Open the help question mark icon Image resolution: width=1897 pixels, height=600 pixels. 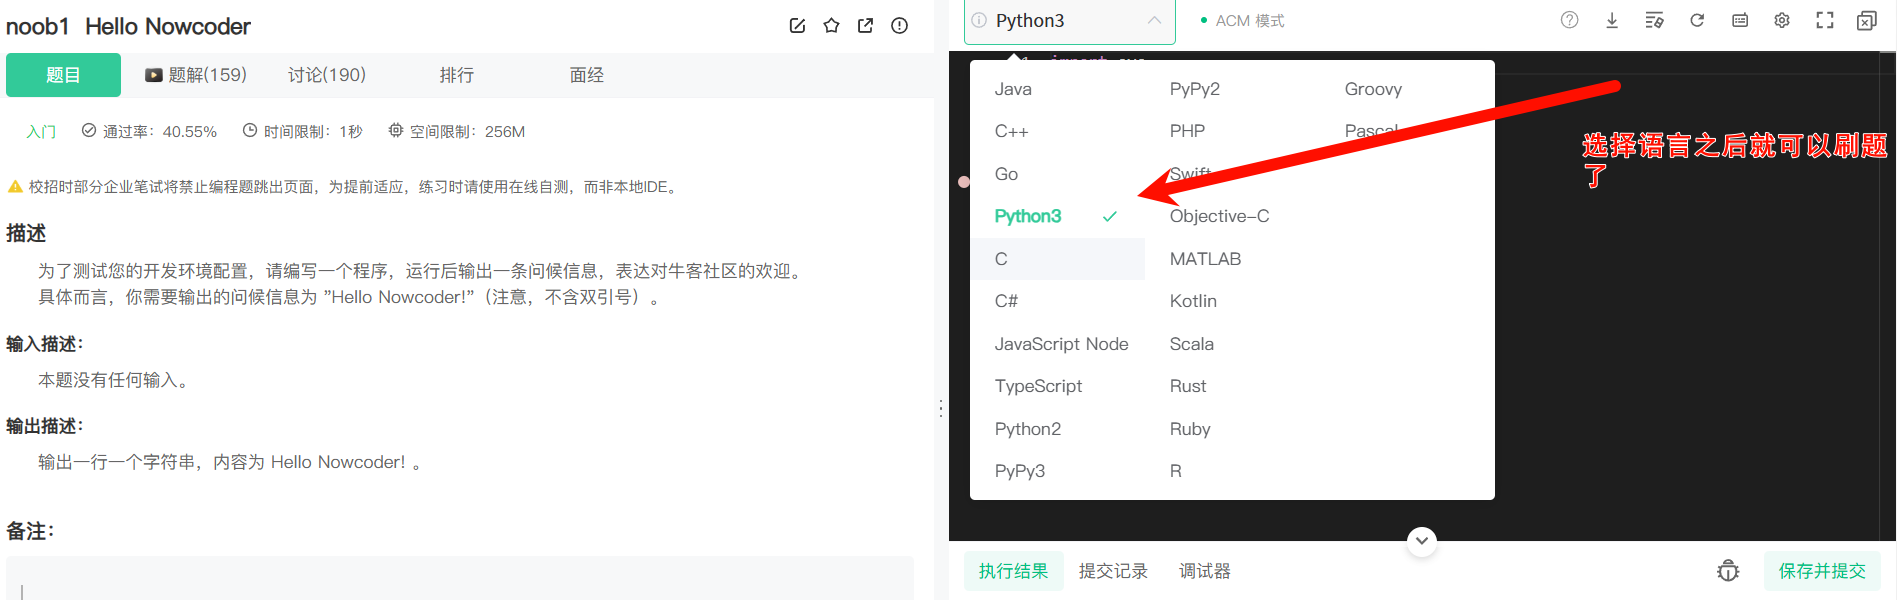(1570, 20)
